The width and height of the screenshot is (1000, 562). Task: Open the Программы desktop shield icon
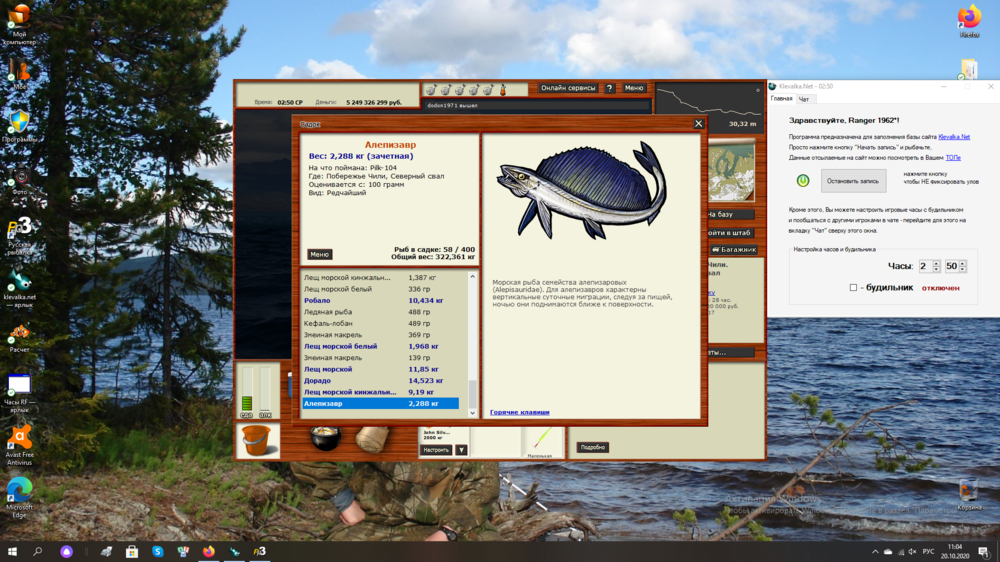click(19, 125)
